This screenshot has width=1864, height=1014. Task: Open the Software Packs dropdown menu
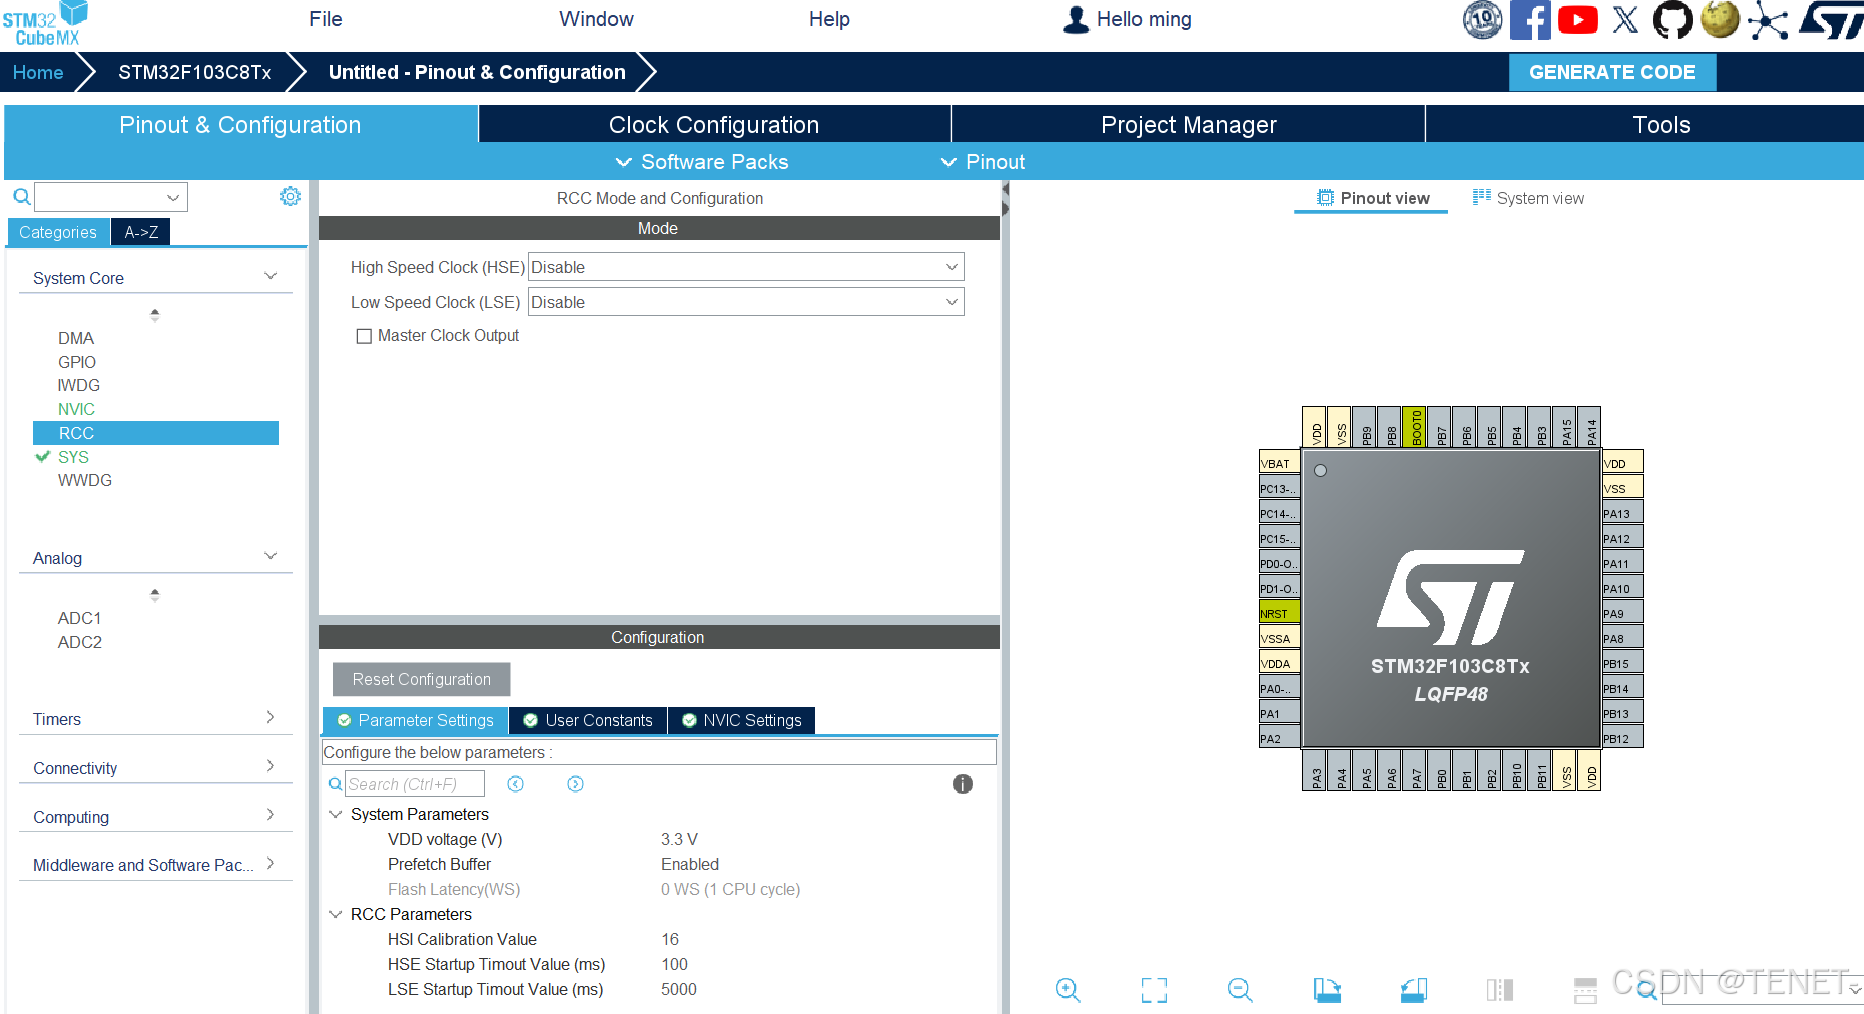701,162
